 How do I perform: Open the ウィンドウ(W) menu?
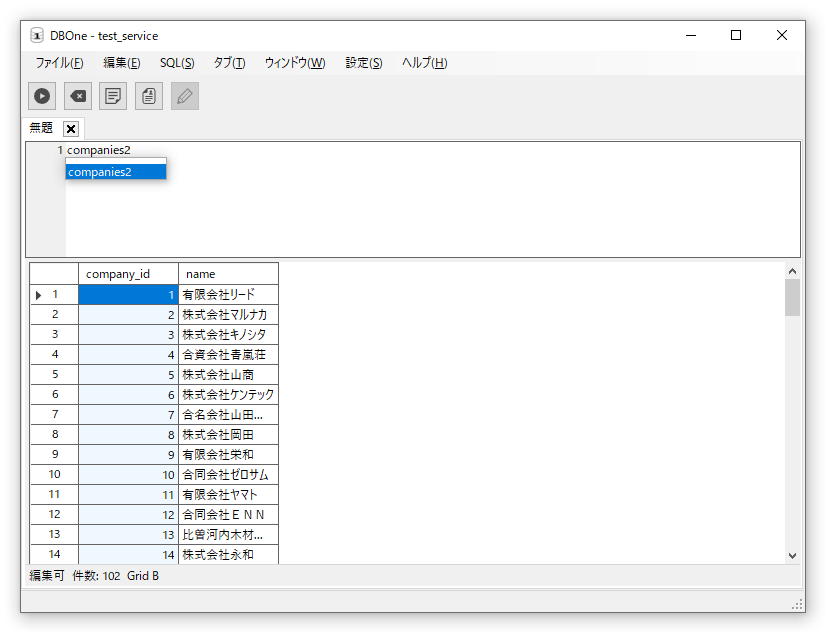(x=294, y=63)
